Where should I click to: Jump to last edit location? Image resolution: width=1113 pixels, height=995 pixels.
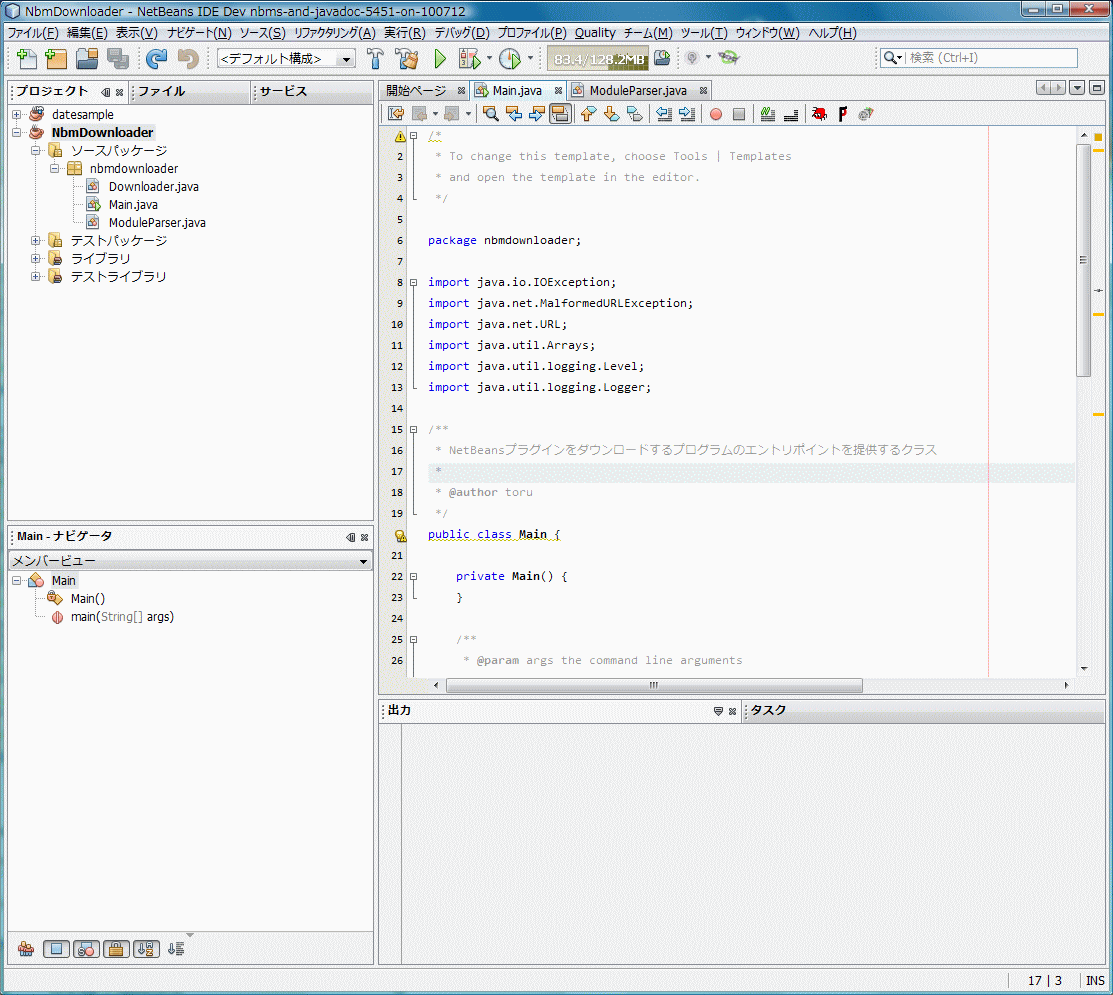tap(396, 114)
